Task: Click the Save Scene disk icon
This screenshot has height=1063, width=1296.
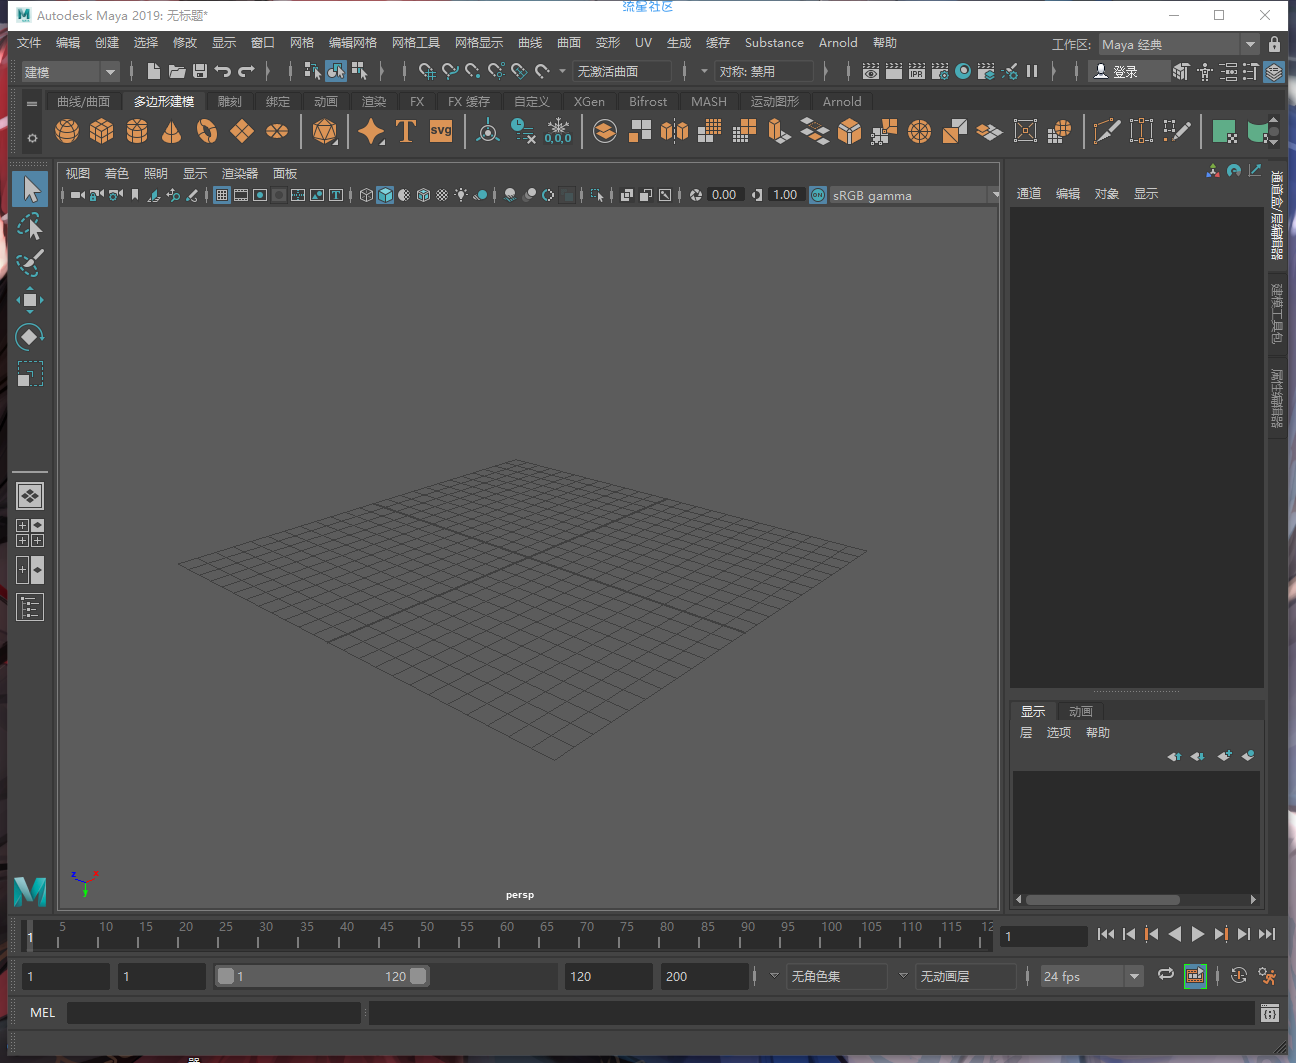Action: pyautogui.click(x=200, y=71)
